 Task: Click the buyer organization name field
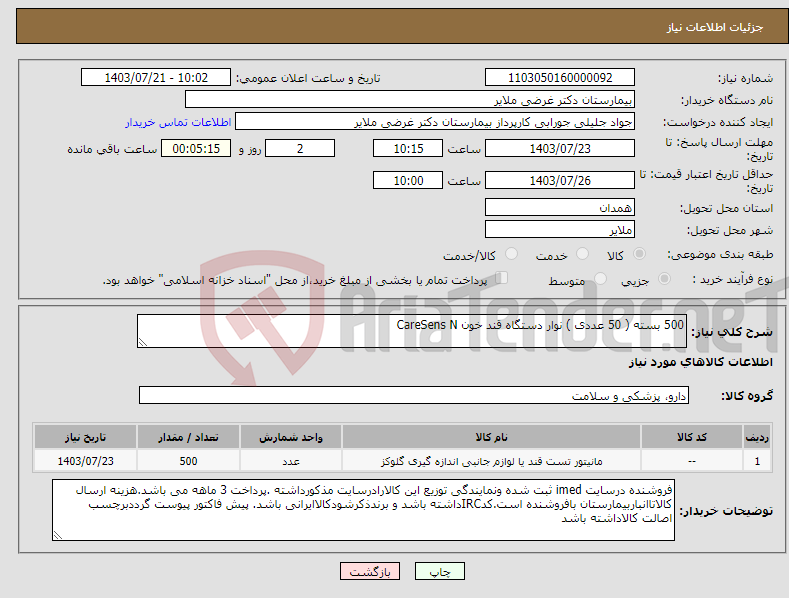(x=410, y=100)
